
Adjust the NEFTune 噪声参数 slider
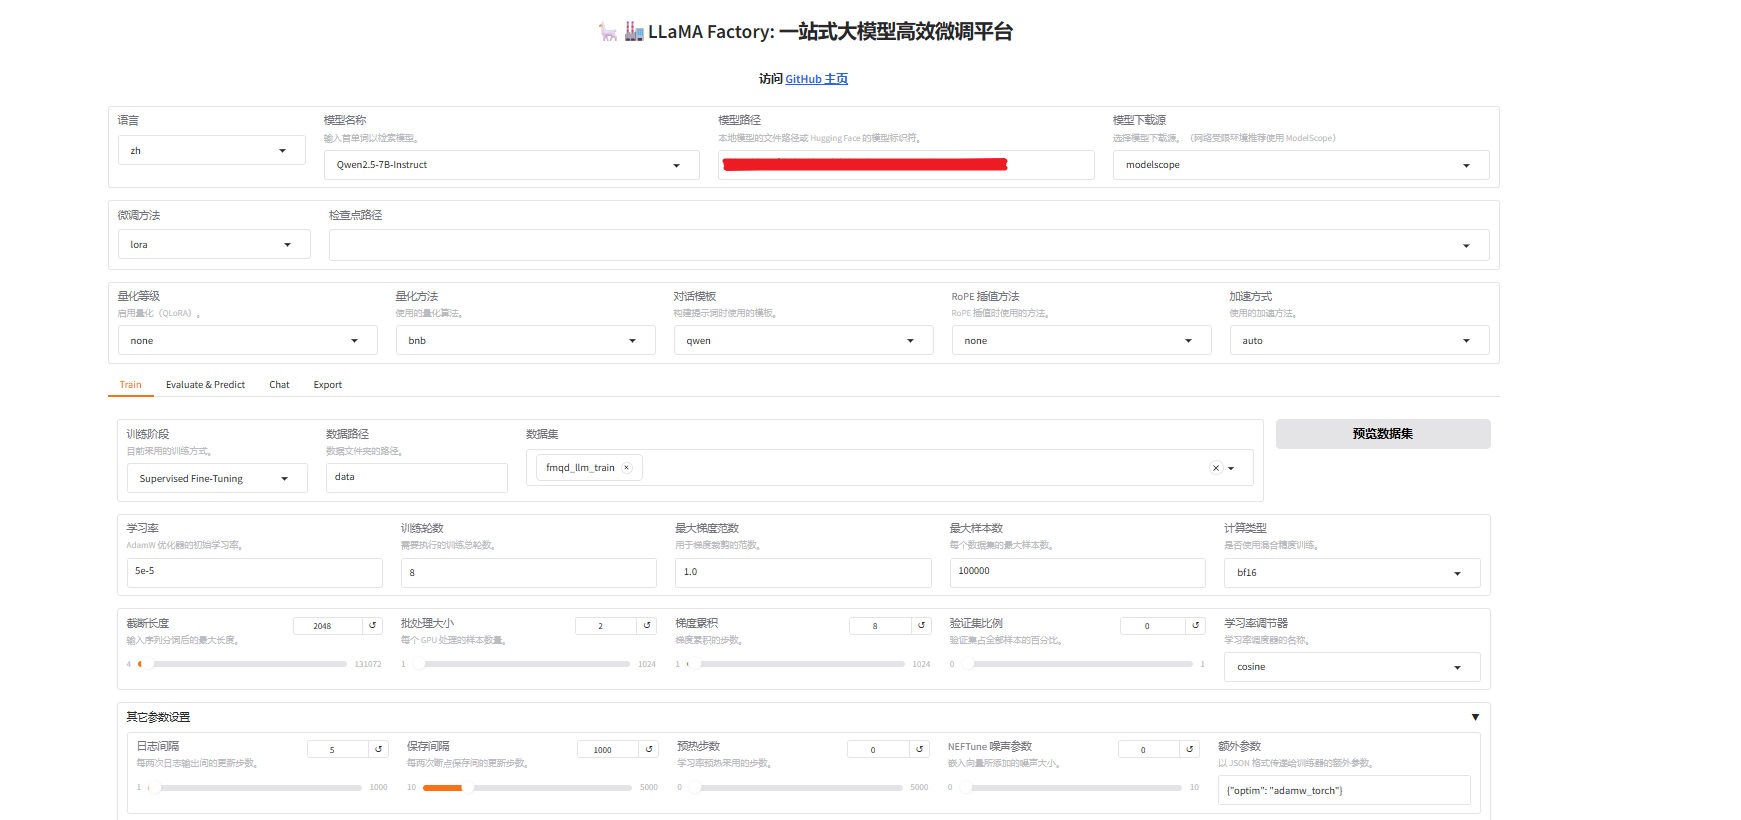(1070, 788)
